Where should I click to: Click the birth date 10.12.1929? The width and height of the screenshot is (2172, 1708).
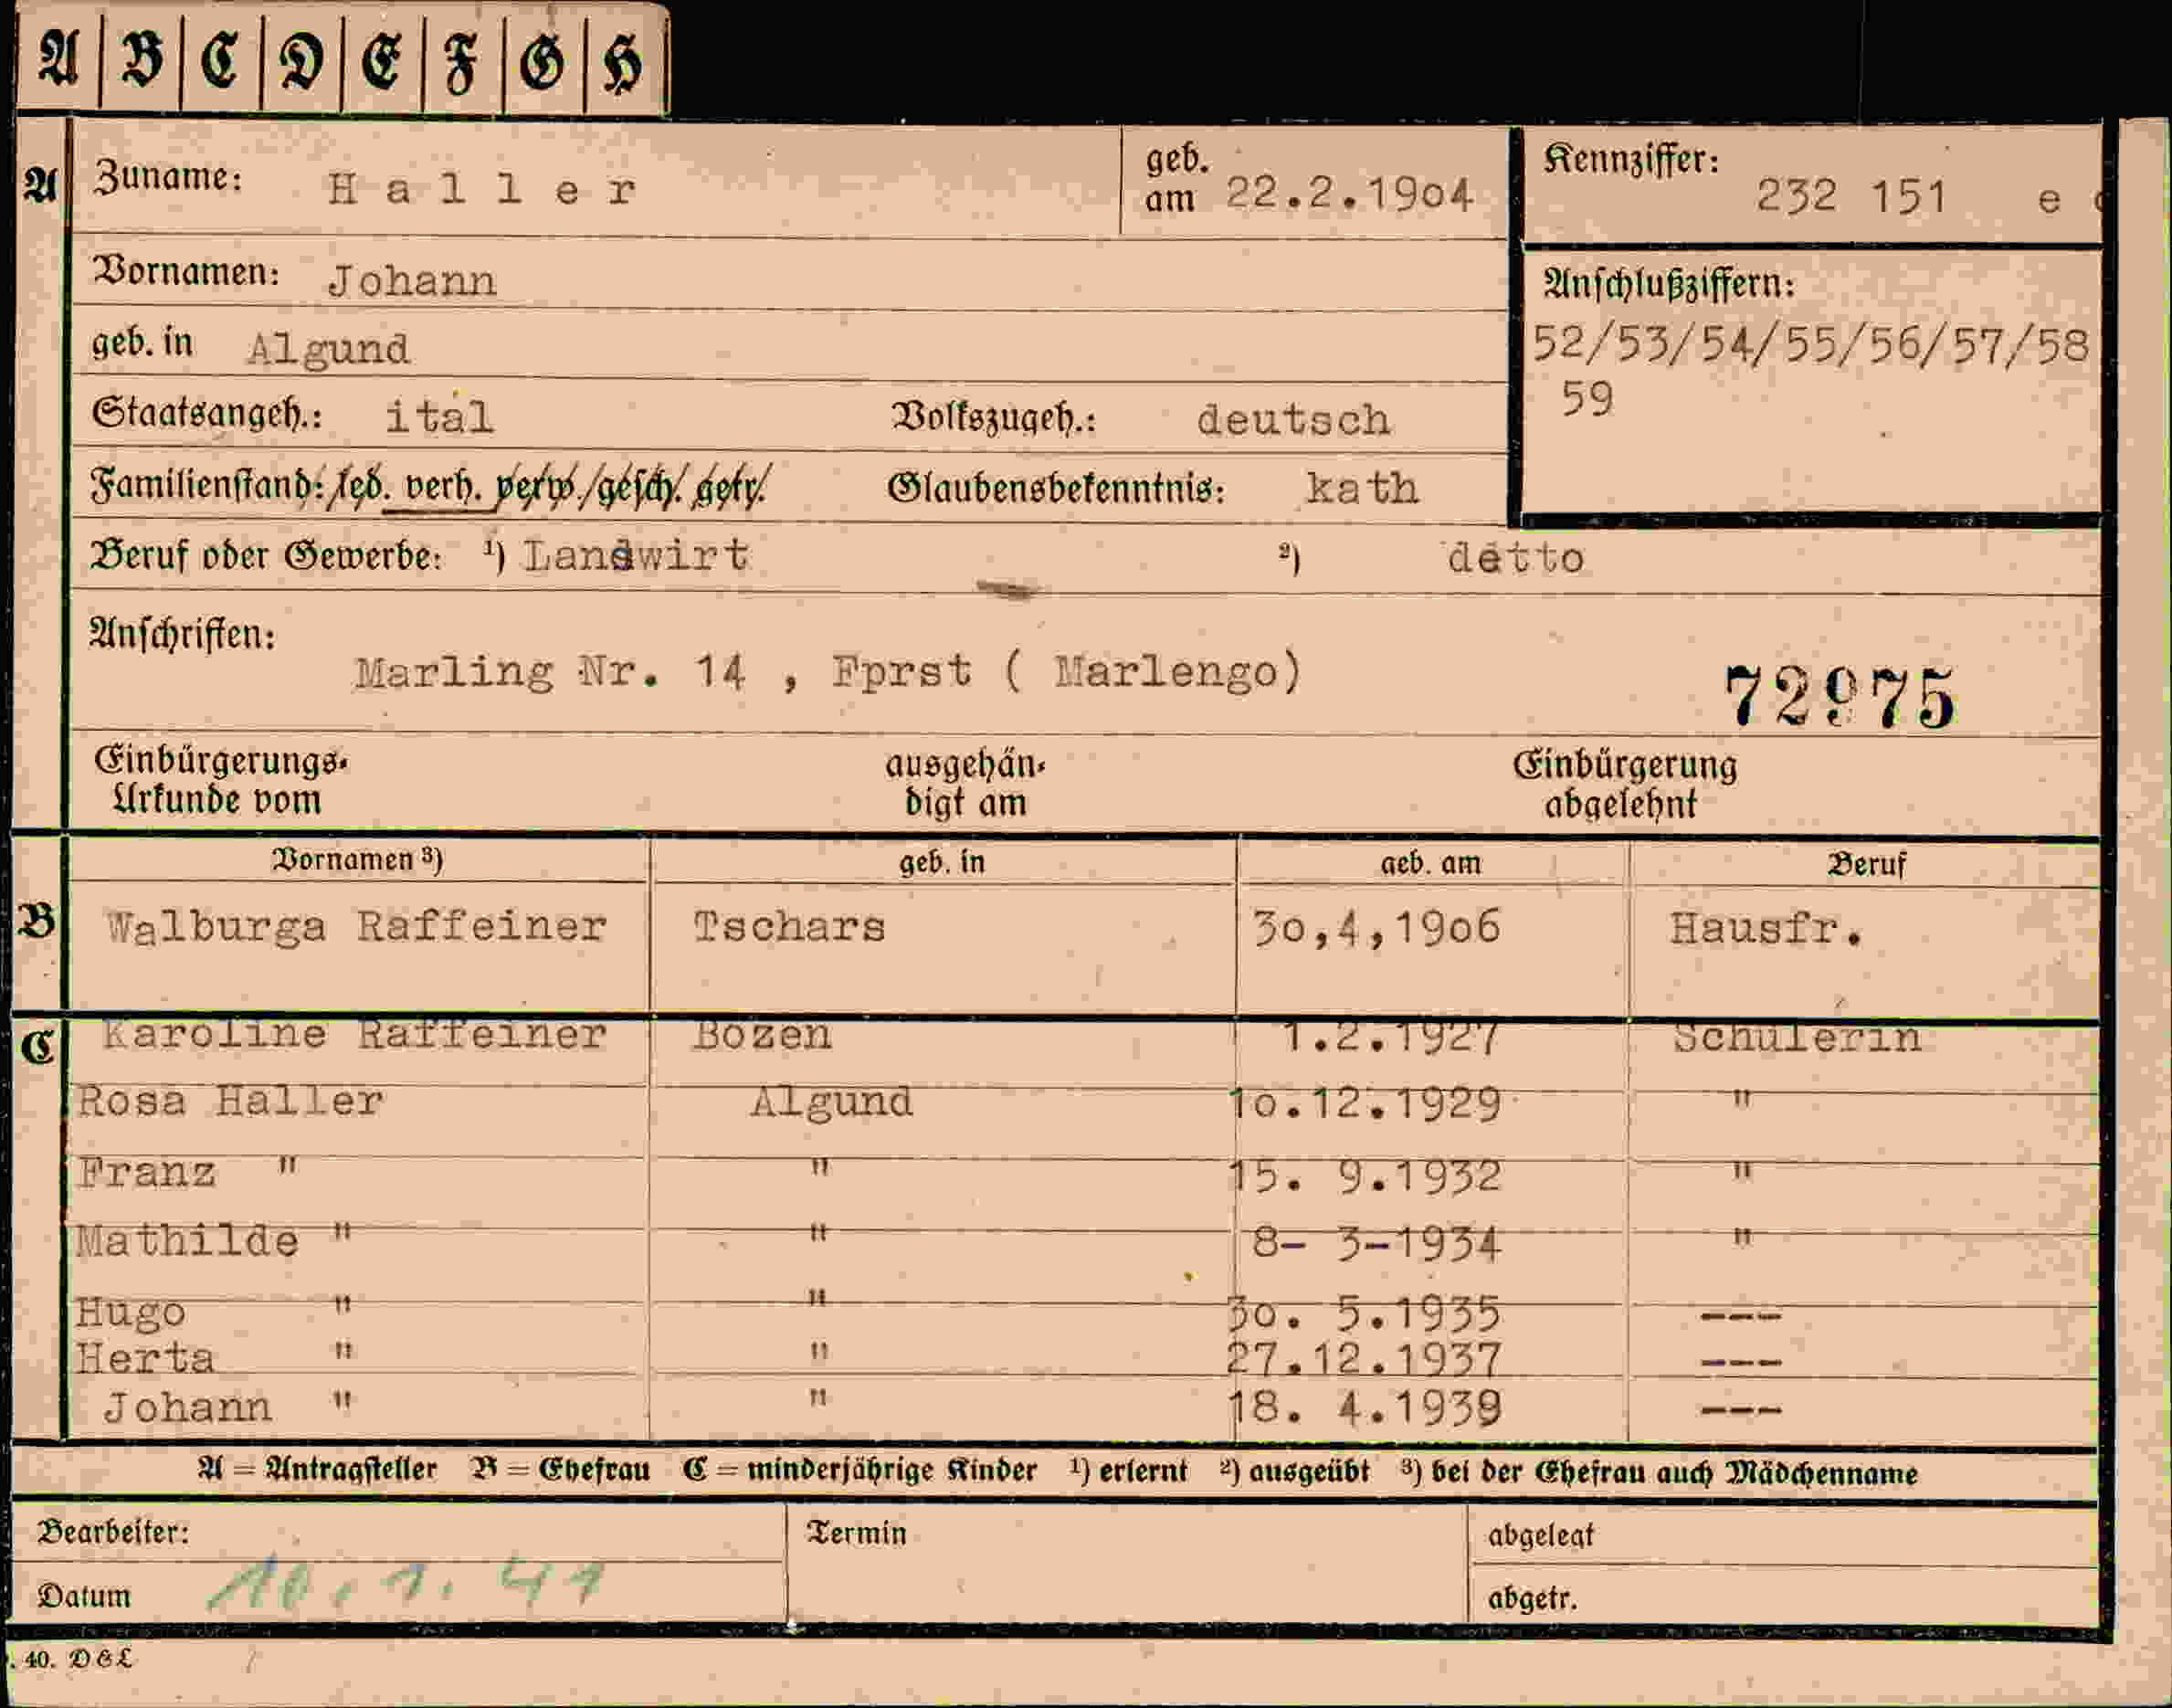point(1366,1105)
